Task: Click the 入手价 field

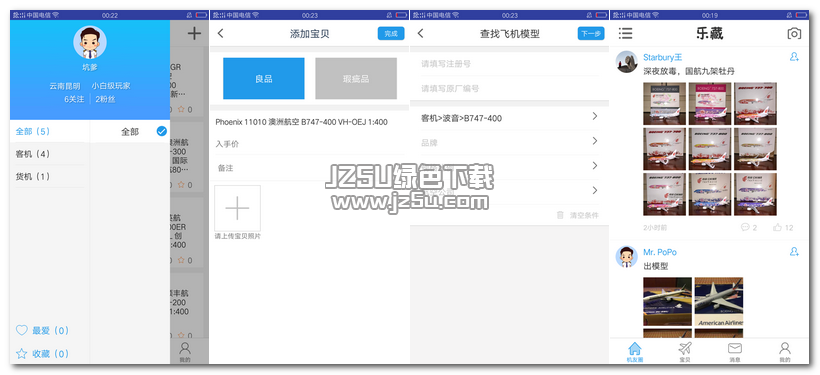Action: click(x=309, y=144)
